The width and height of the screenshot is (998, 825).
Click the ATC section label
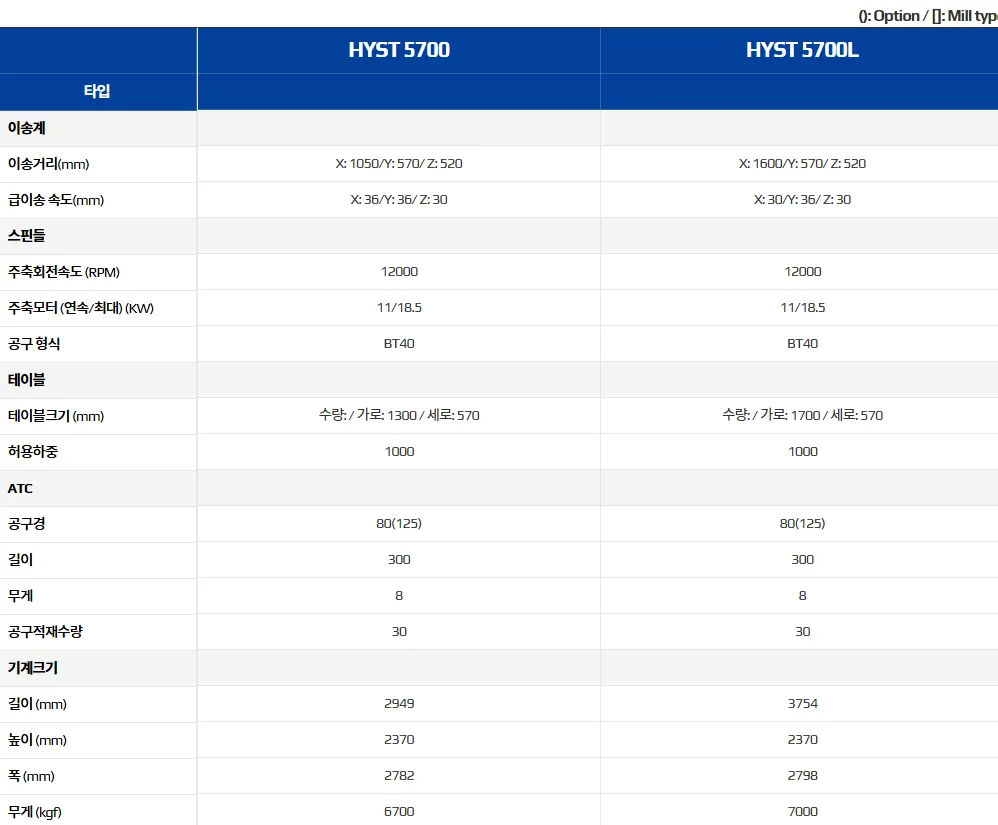(20, 488)
